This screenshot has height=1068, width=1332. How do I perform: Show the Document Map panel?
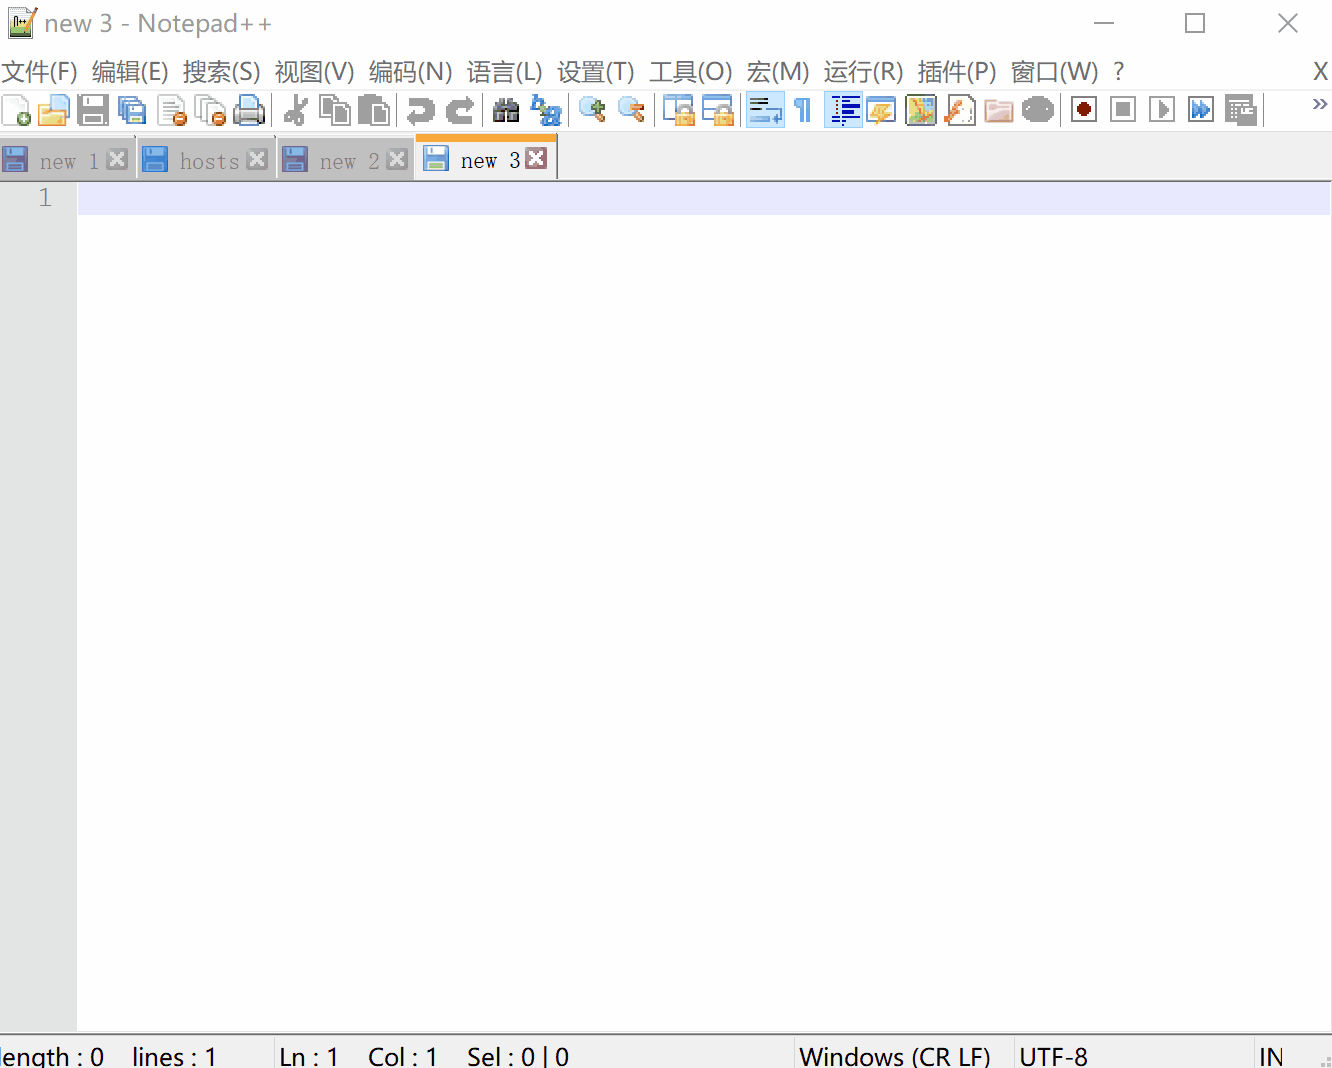pyautogui.click(x=920, y=110)
